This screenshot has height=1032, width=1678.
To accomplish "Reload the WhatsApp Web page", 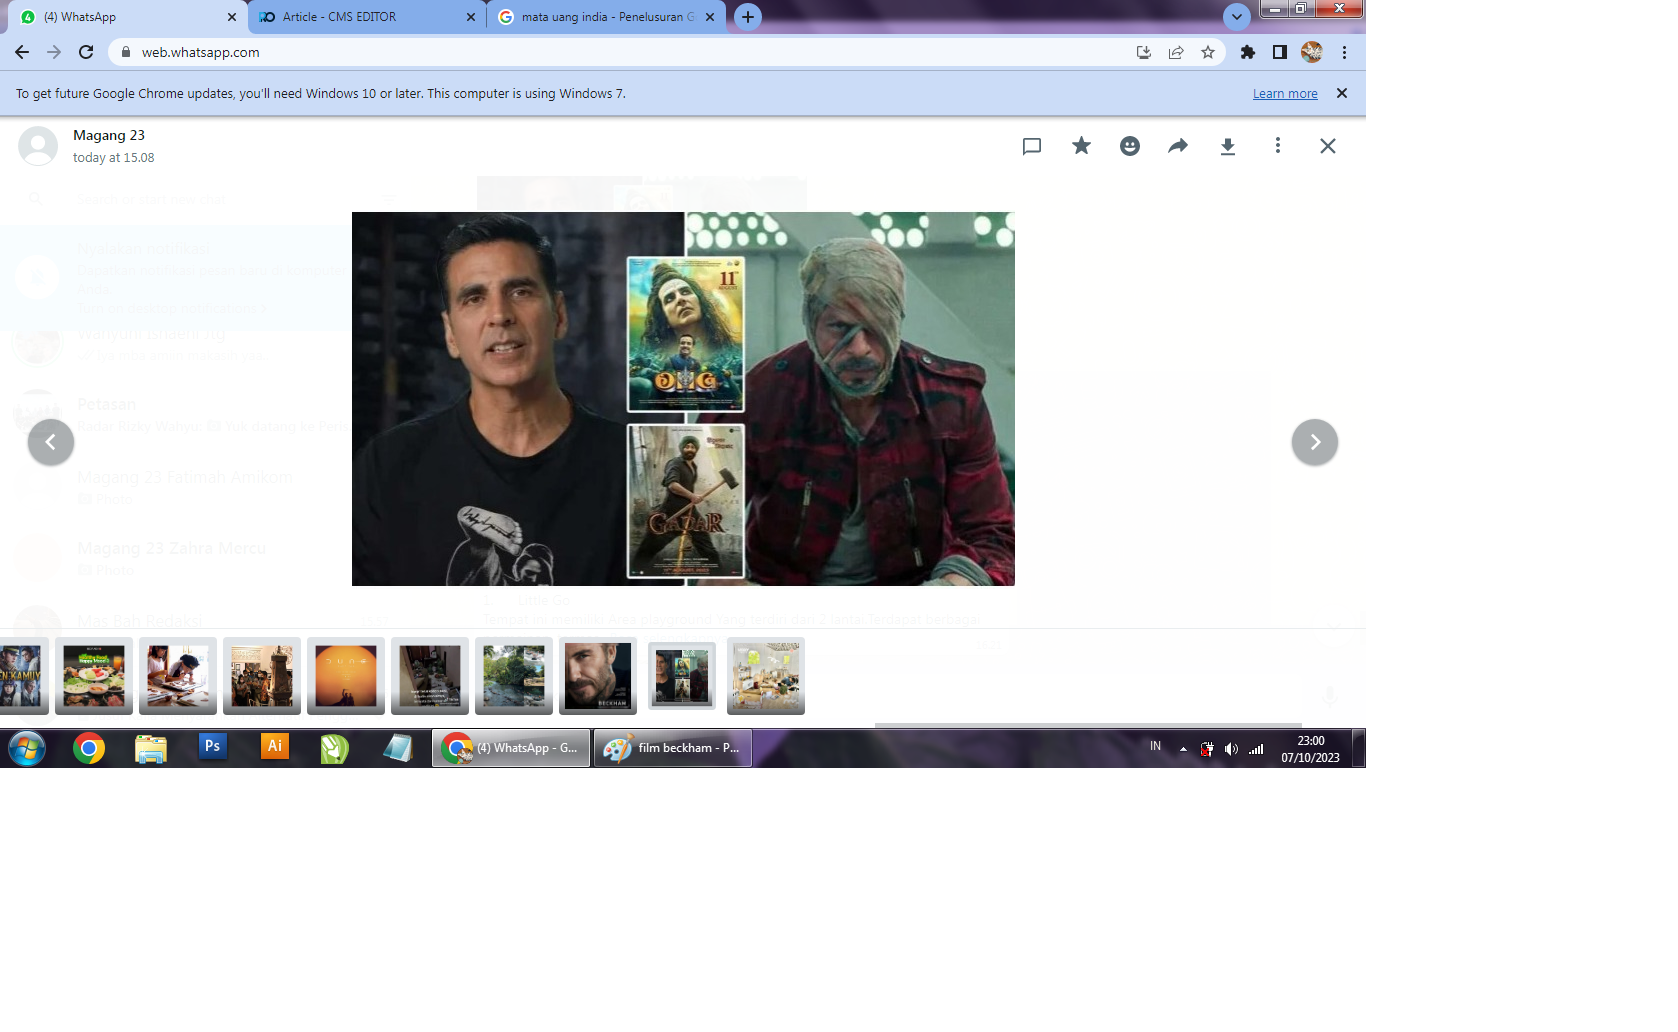I will (x=86, y=52).
